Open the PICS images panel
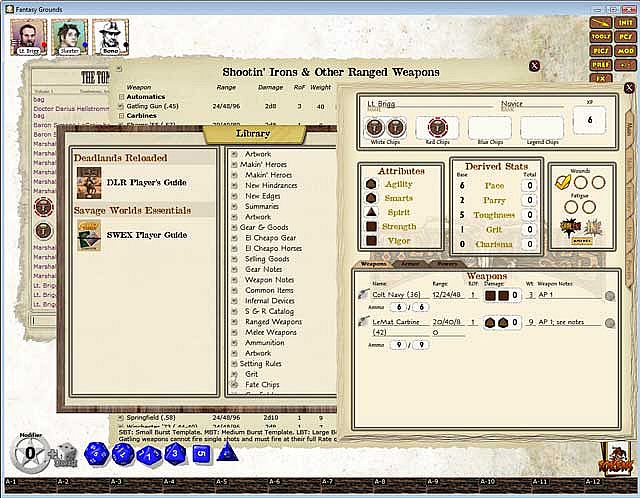640x498 pixels. (601, 51)
